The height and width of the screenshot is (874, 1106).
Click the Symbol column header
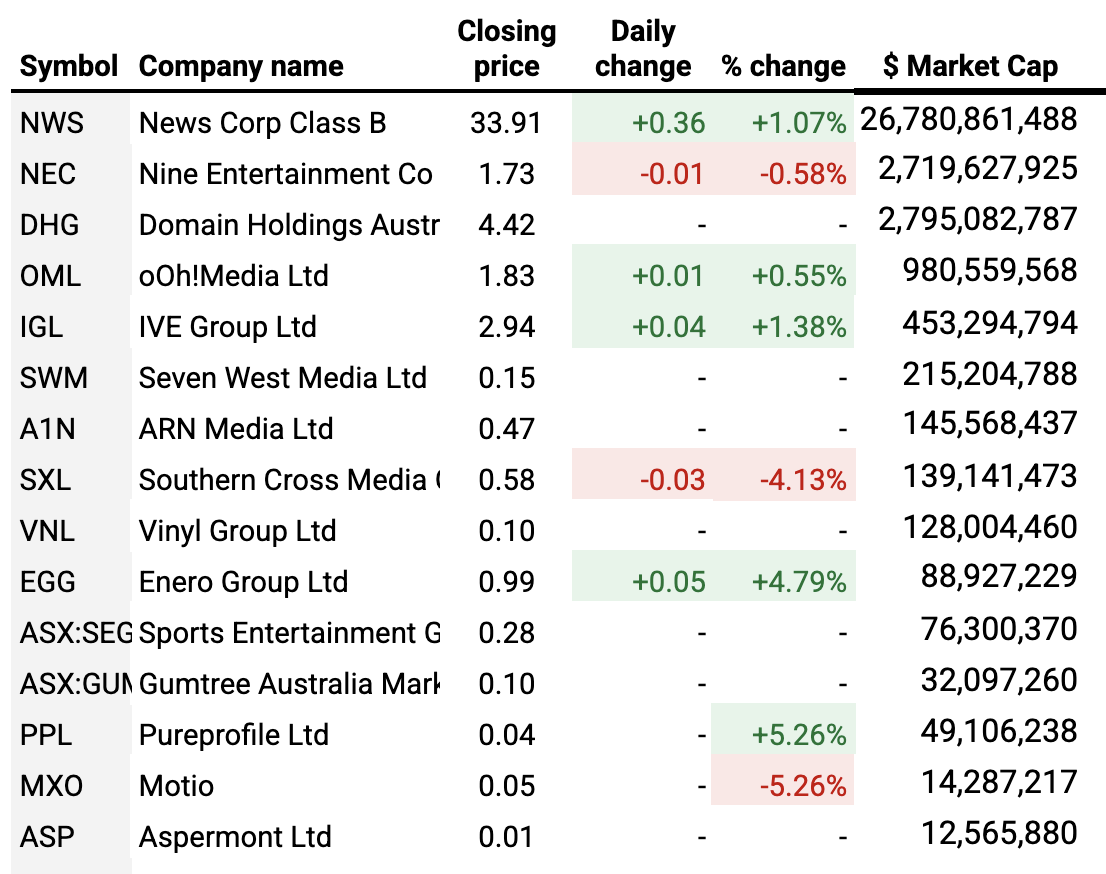coord(69,66)
